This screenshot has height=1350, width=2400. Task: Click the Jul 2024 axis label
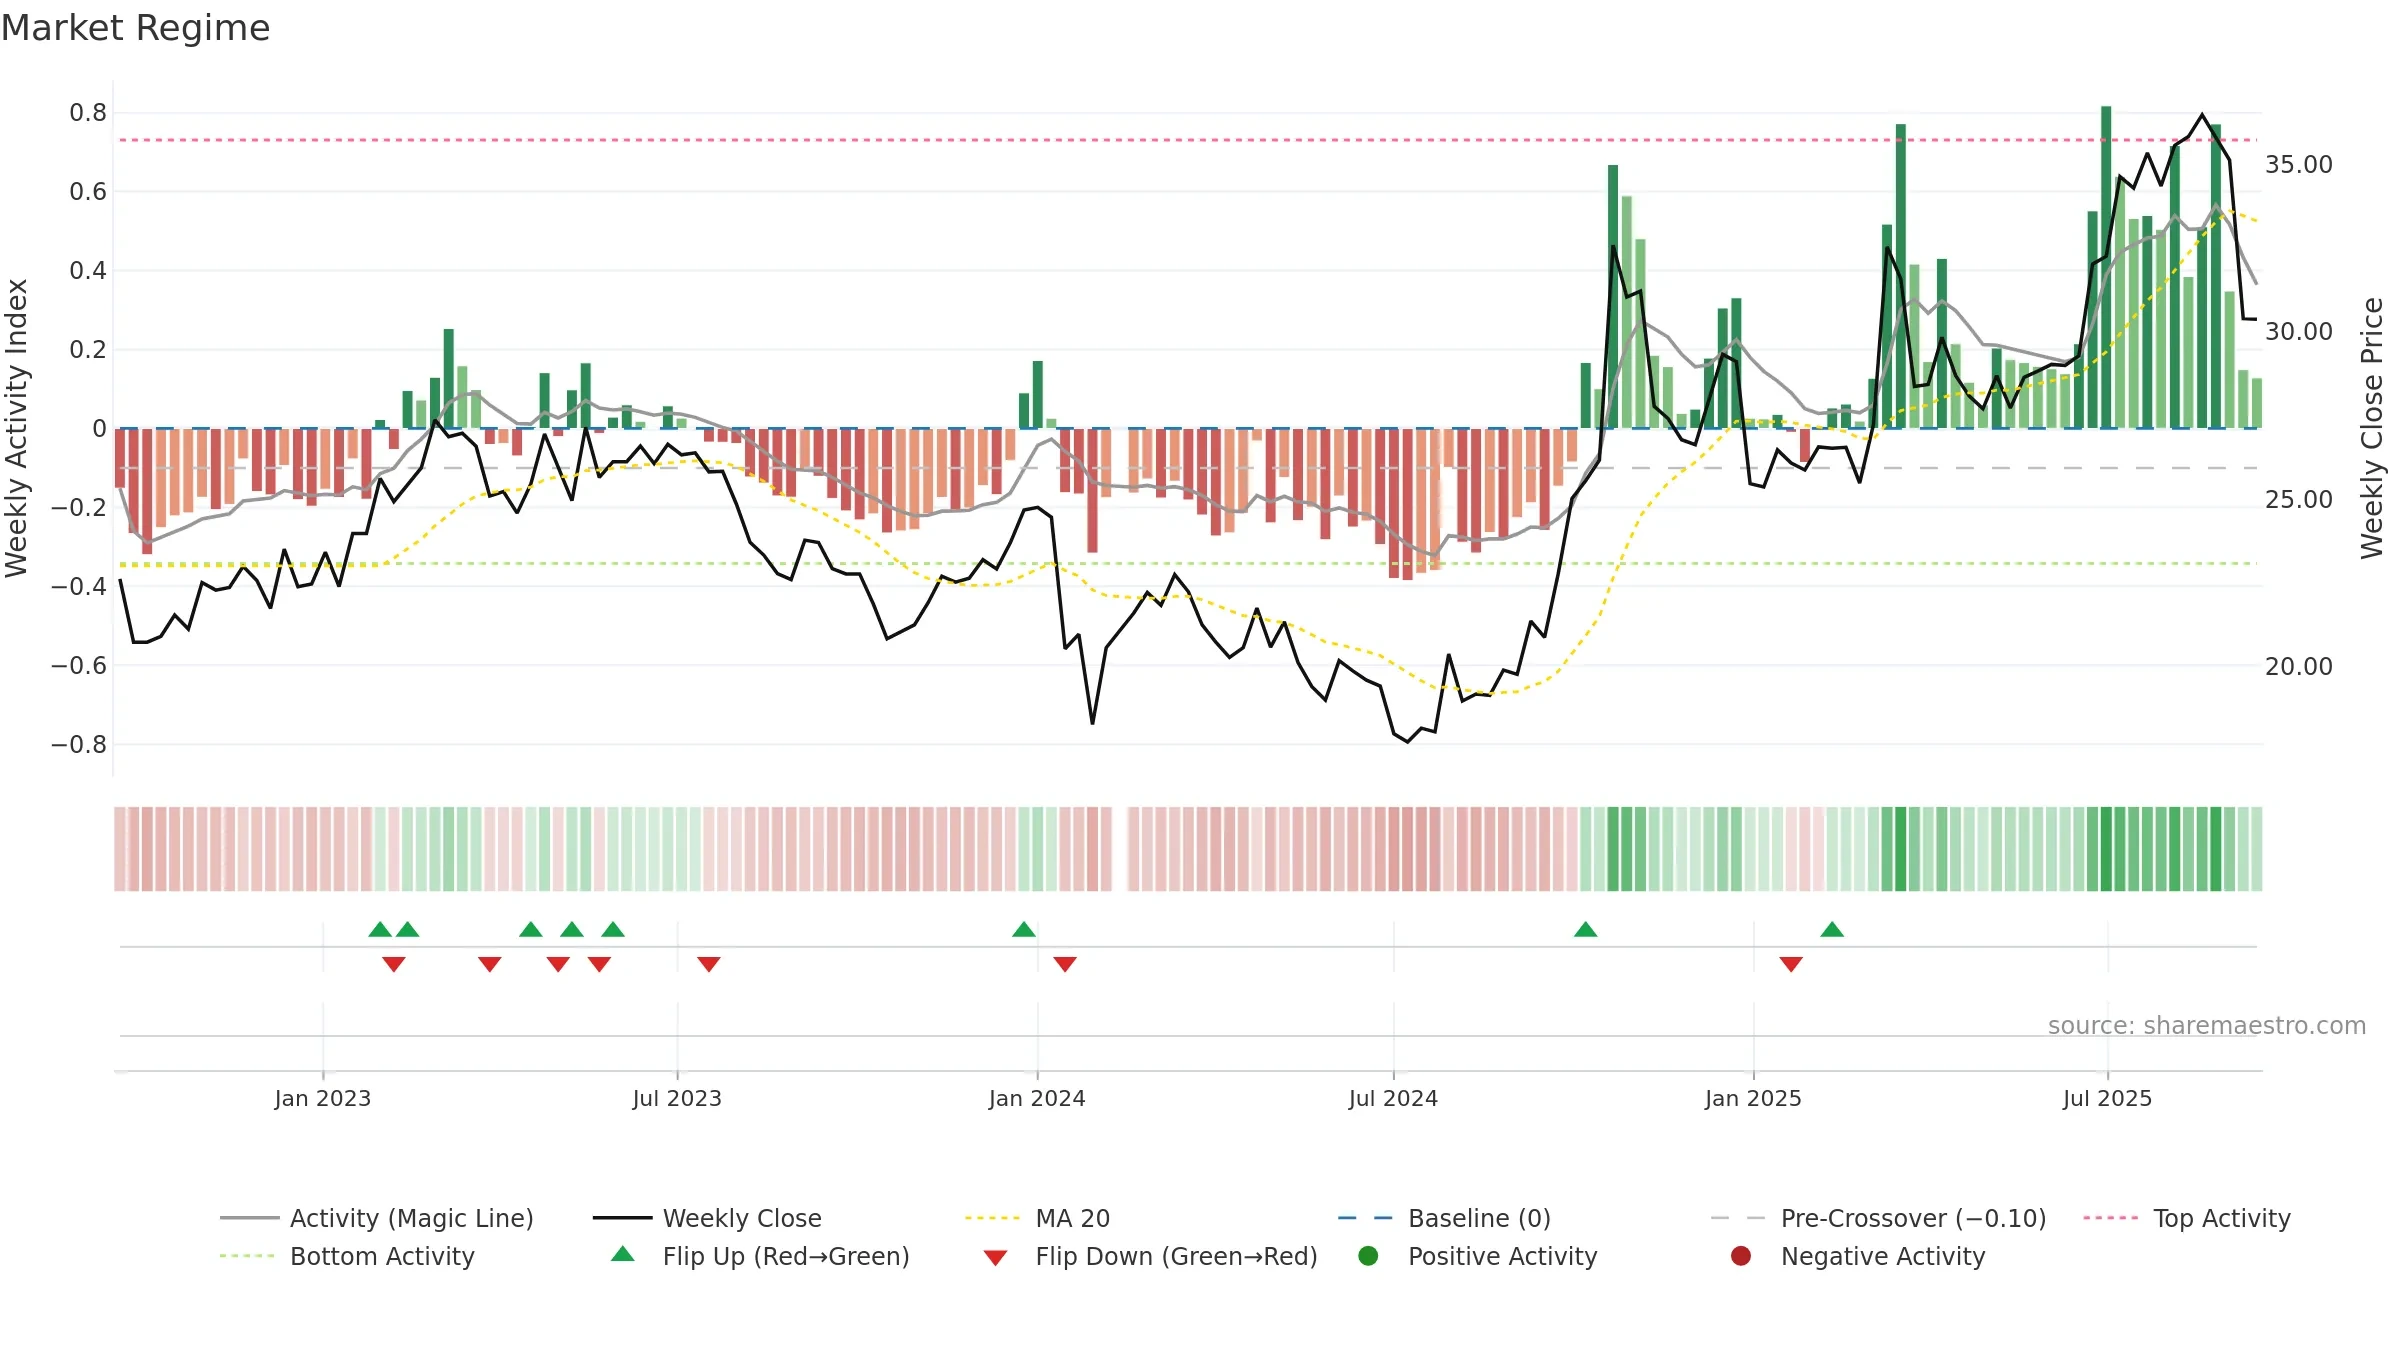[x=1393, y=1098]
